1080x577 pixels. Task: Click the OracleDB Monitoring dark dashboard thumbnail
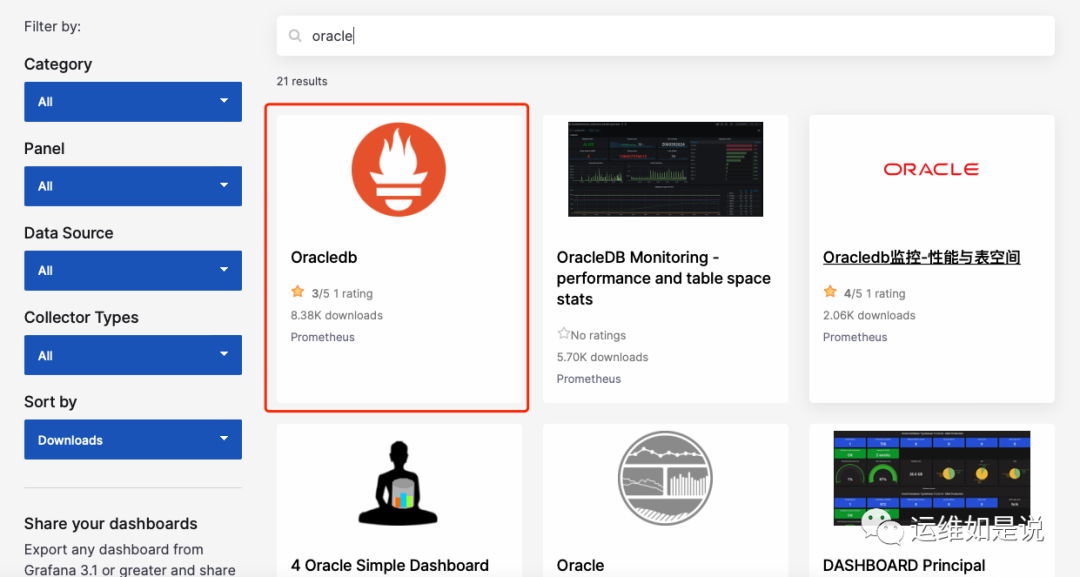click(665, 169)
